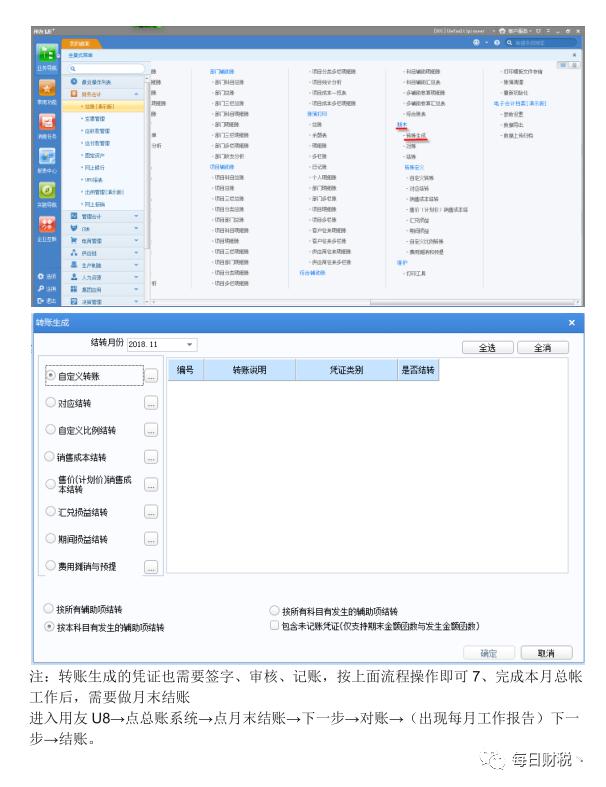Image resolution: width=606 pixels, height=787 pixels.
Task: Click the top-right search input field
Action: (544, 43)
